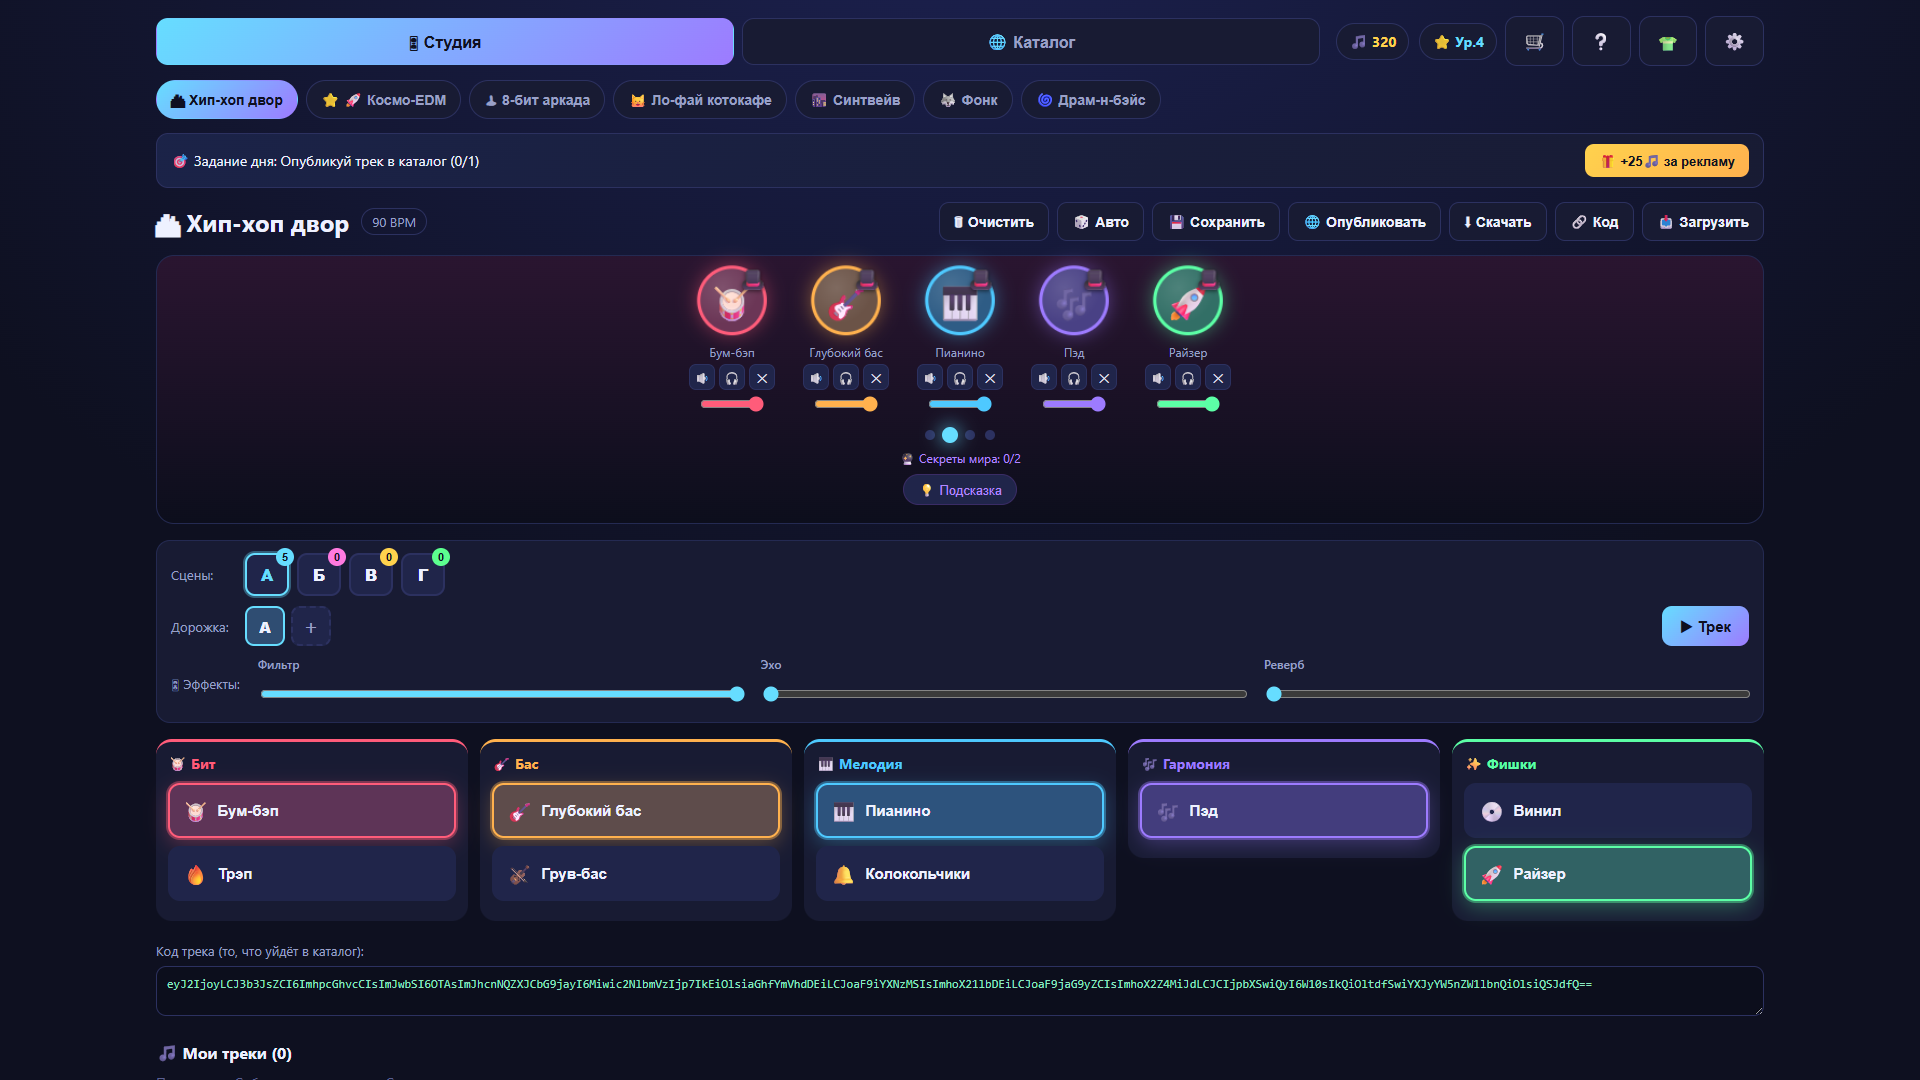Select the Хип-хоп двор world

coord(227,100)
